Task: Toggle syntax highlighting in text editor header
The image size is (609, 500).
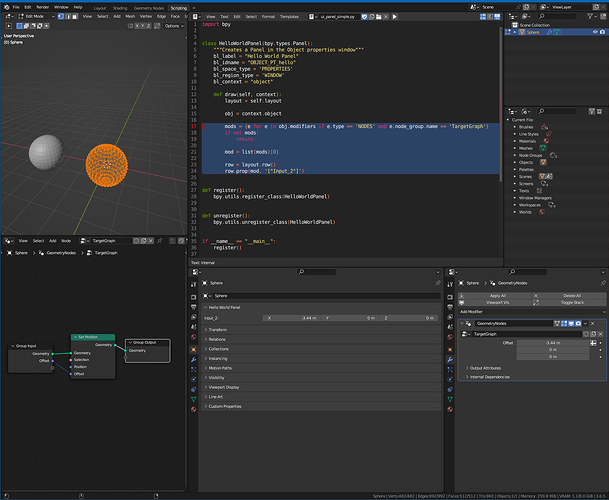Action: click(497, 17)
